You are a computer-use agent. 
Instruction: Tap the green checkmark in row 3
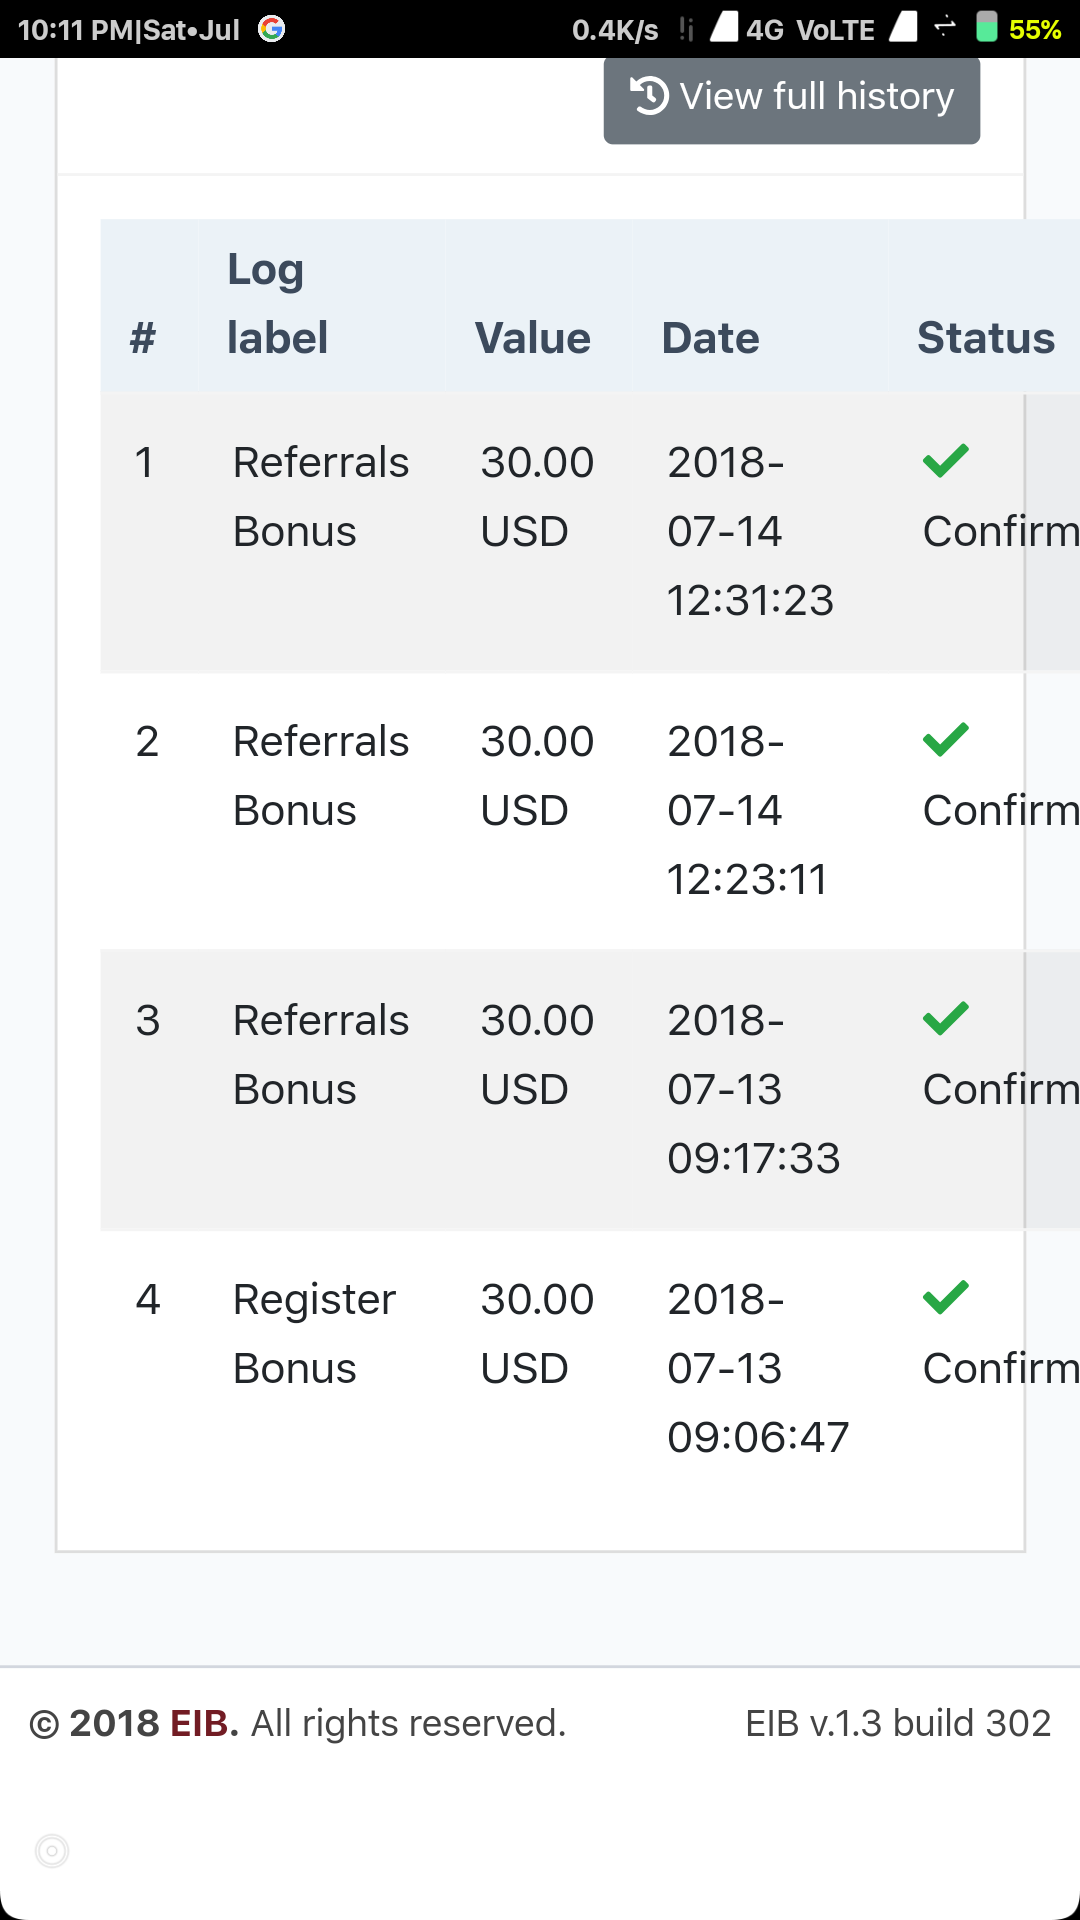click(x=945, y=1019)
